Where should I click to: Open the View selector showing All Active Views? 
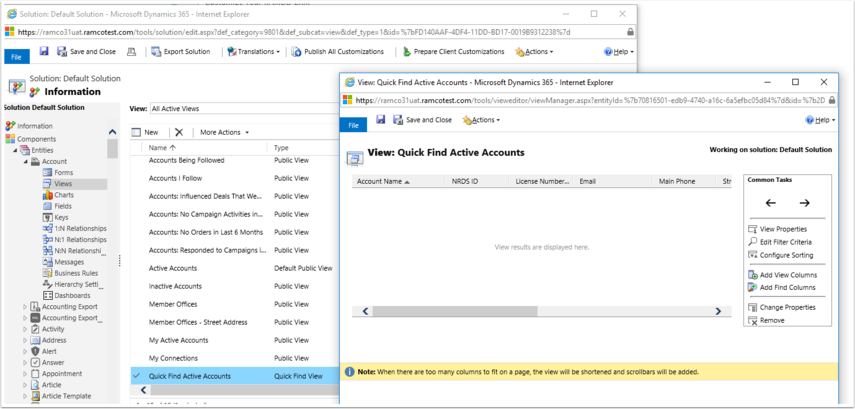pyautogui.click(x=244, y=109)
